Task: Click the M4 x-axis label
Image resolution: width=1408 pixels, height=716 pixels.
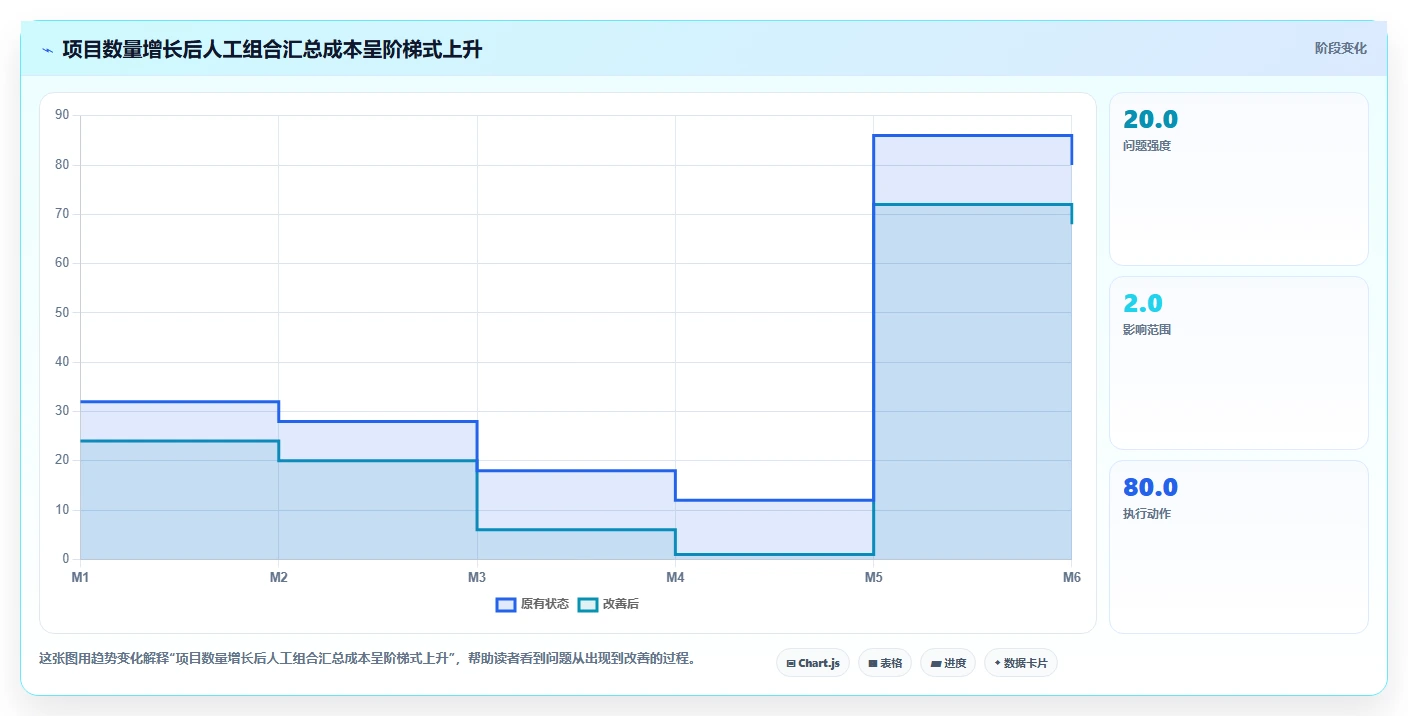Action: pyautogui.click(x=675, y=577)
